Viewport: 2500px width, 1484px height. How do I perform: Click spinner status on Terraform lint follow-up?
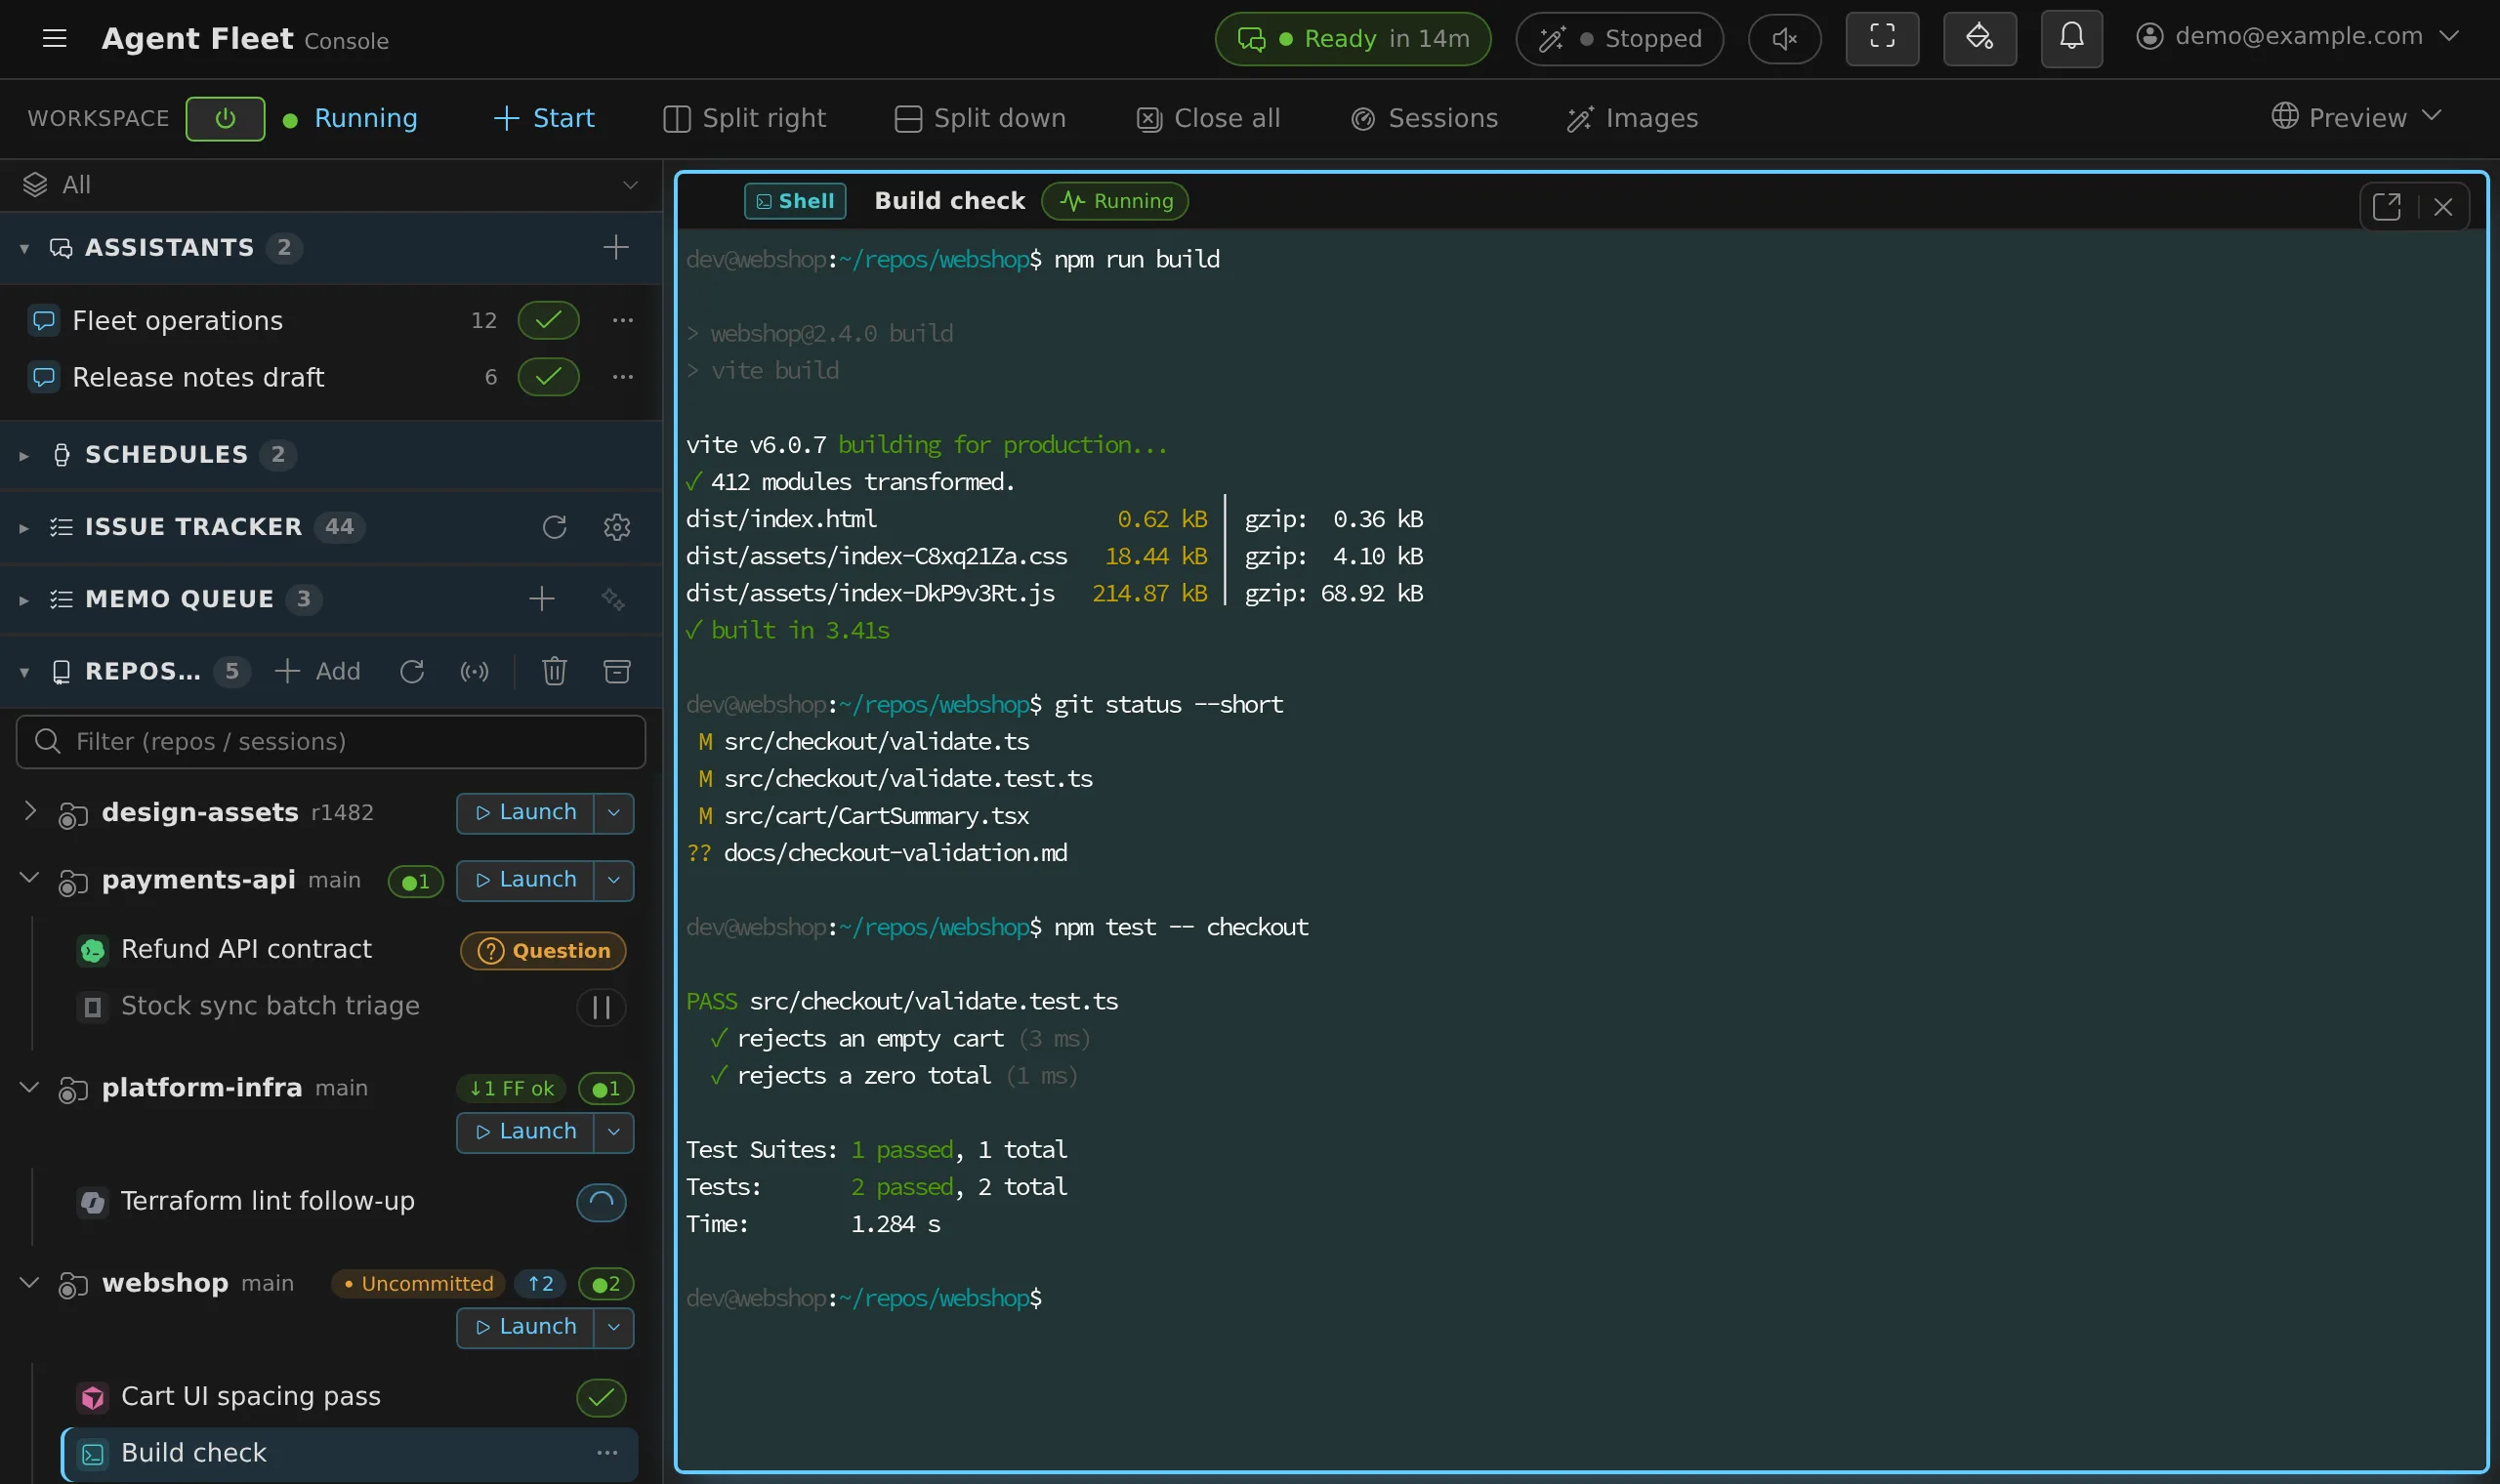click(x=601, y=1202)
